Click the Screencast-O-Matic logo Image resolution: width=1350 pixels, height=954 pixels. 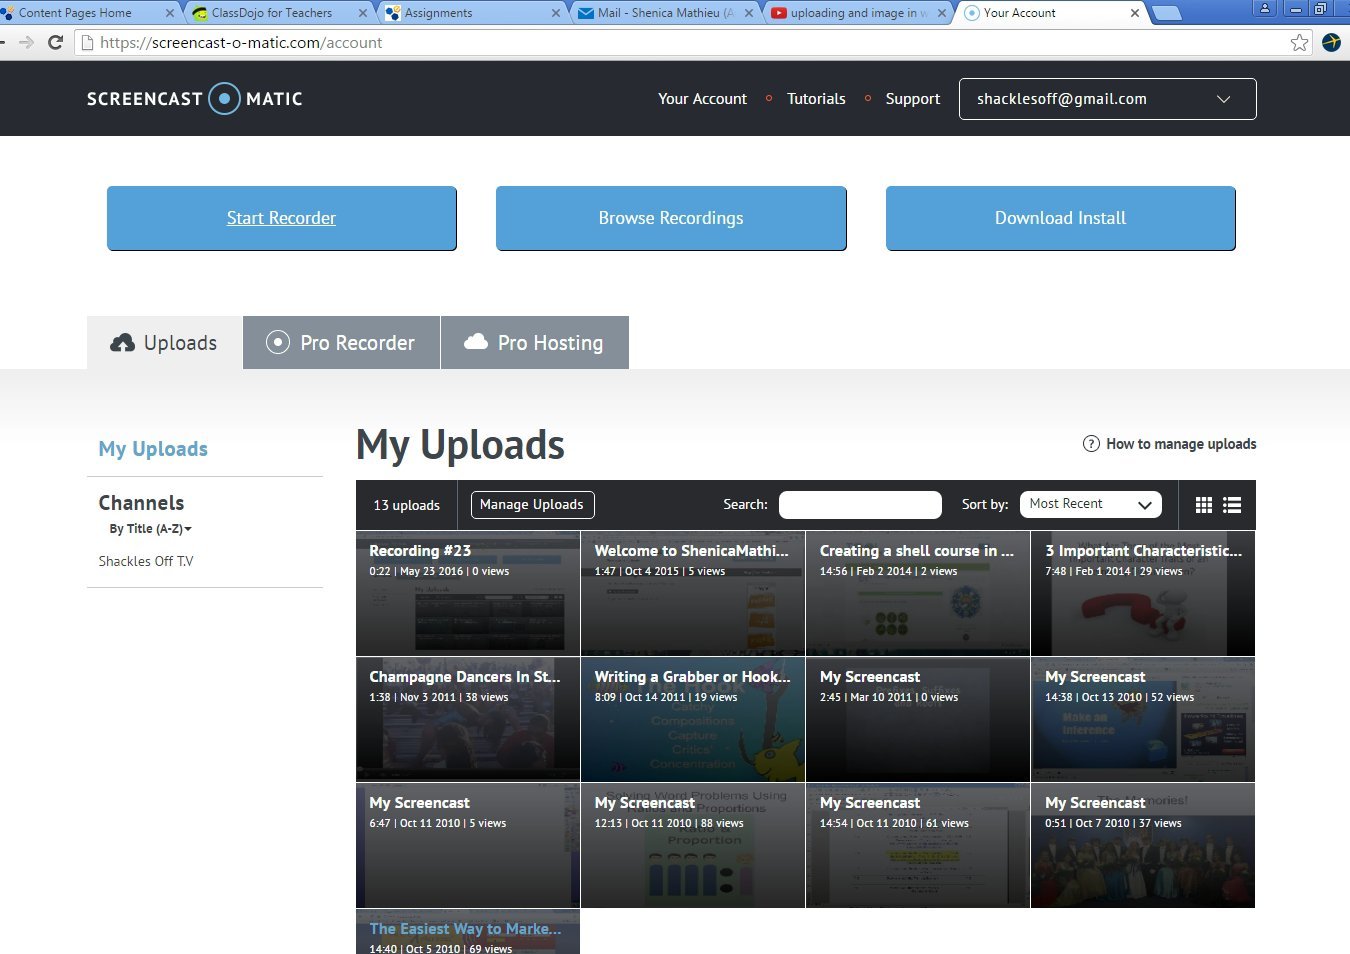coord(195,99)
